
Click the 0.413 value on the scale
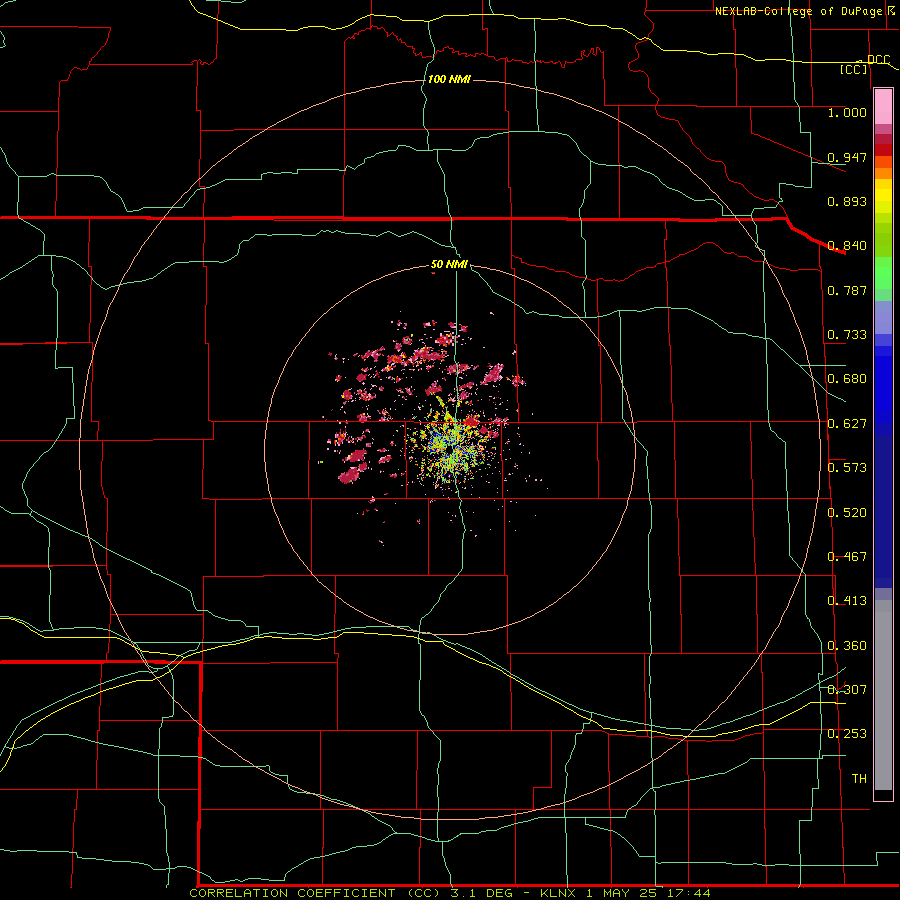coord(847,601)
